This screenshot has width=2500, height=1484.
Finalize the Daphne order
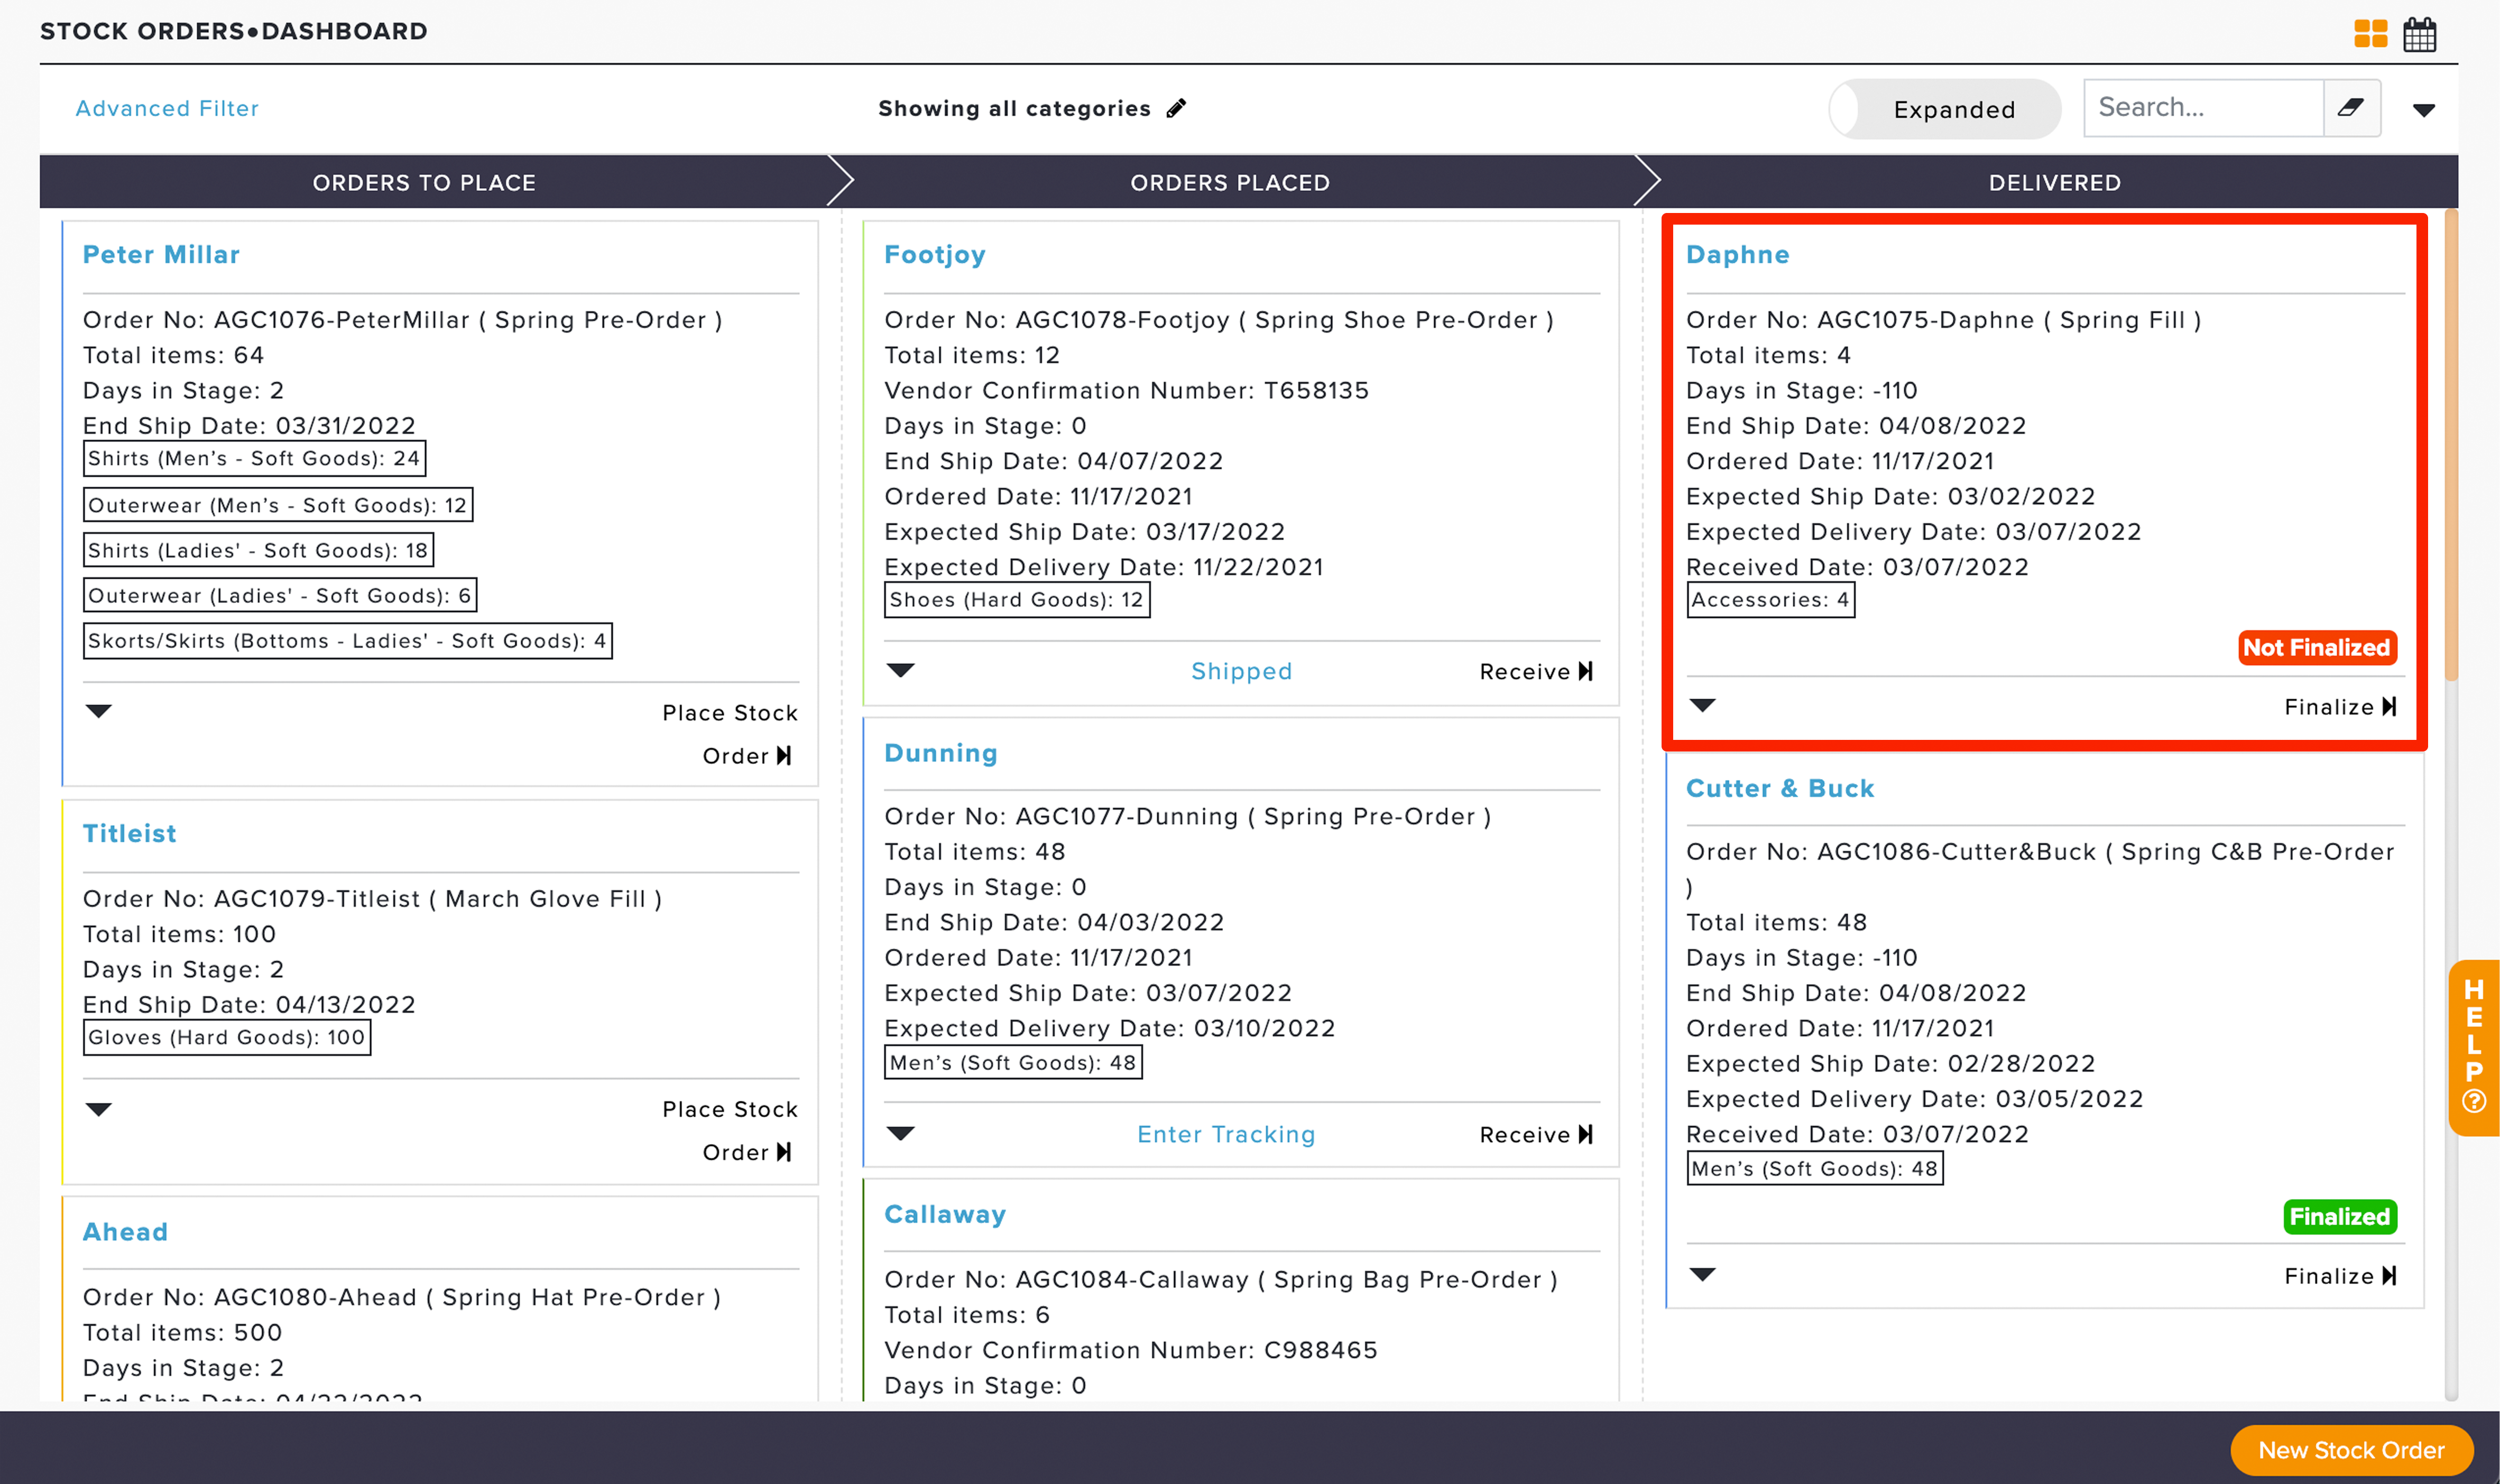tap(2340, 707)
